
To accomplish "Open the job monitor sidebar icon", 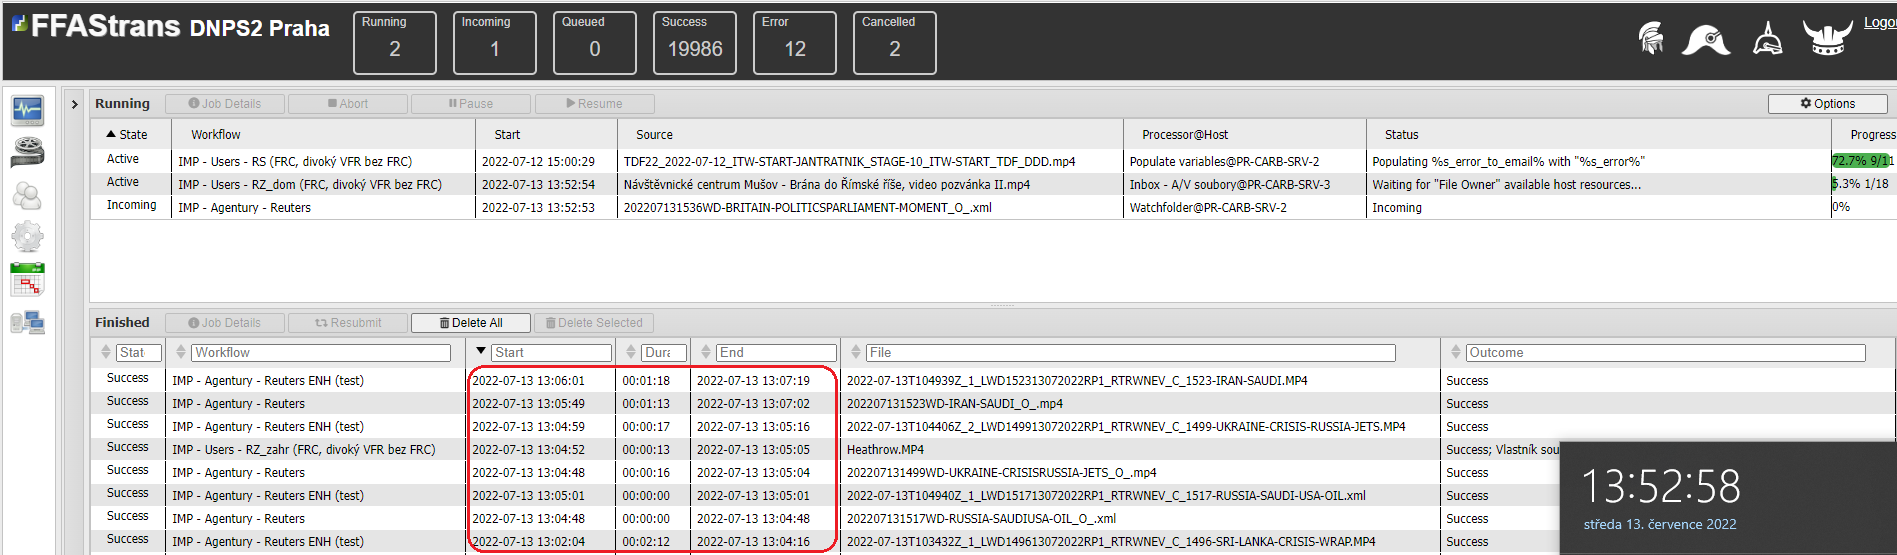I will (27, 110).
